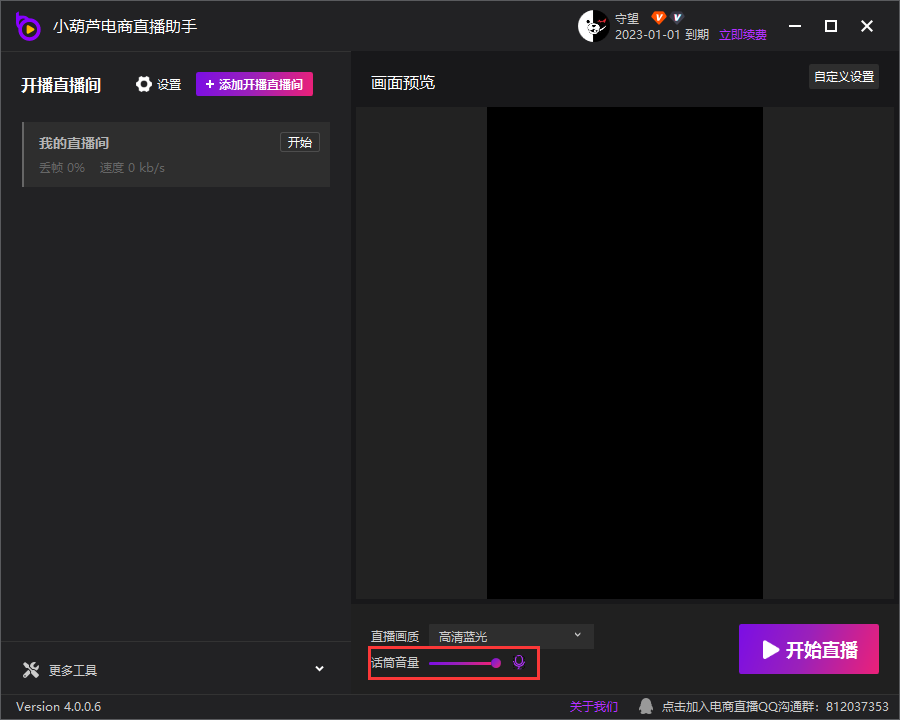Viewport: 900px width, 720px height.
Task: Mute the microphone using the mic icon
Action: coord(518,662)
